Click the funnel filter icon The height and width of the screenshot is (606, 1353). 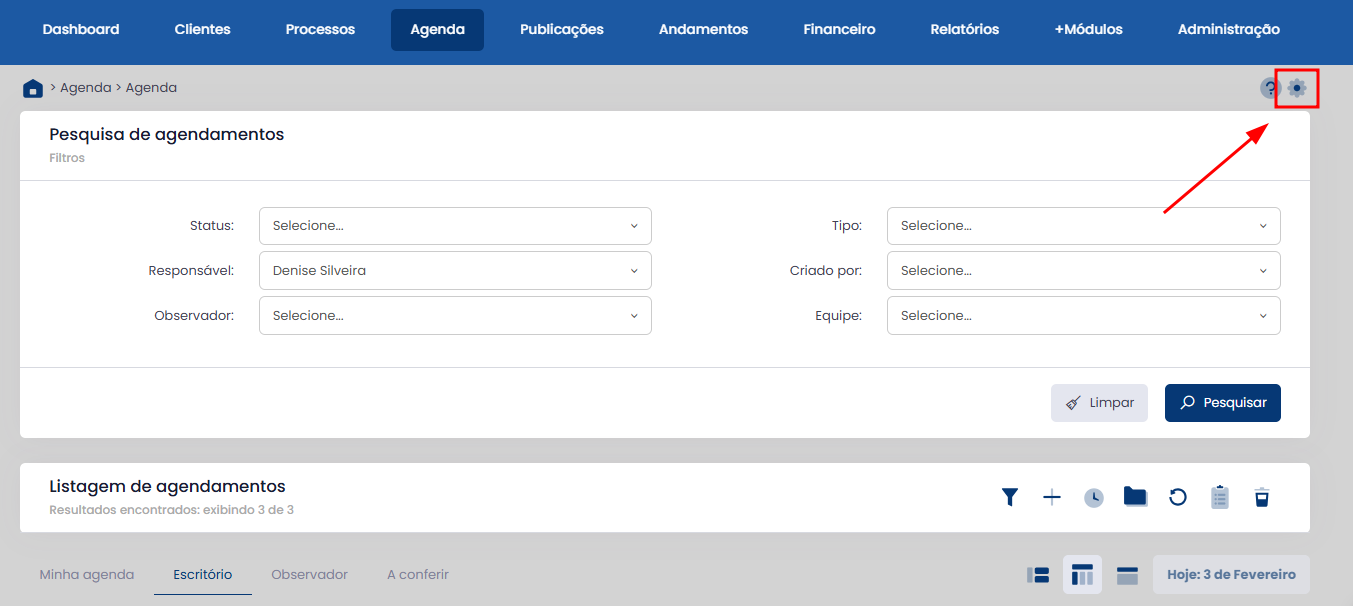pos(1010,497)
